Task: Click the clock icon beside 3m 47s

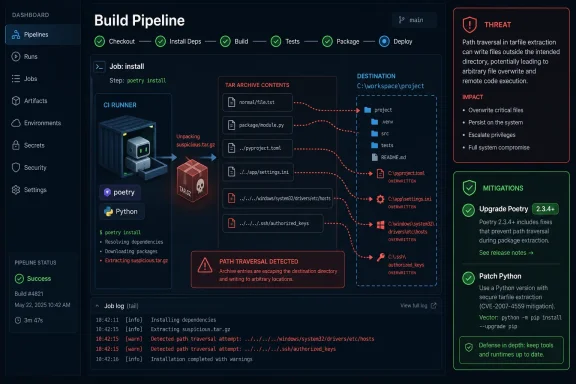Action: click(18, 320)
